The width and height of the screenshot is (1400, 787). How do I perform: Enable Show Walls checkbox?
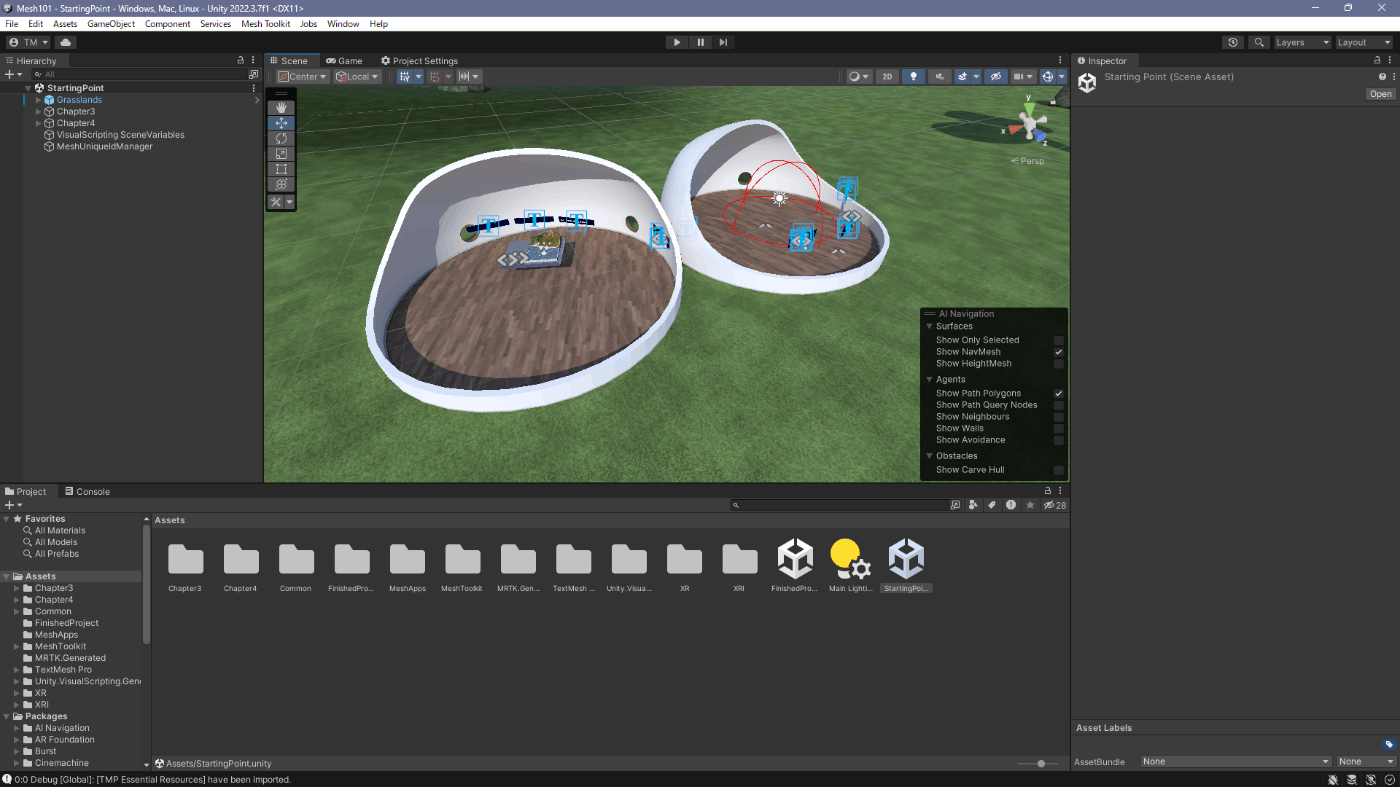tap(1058, 428)
